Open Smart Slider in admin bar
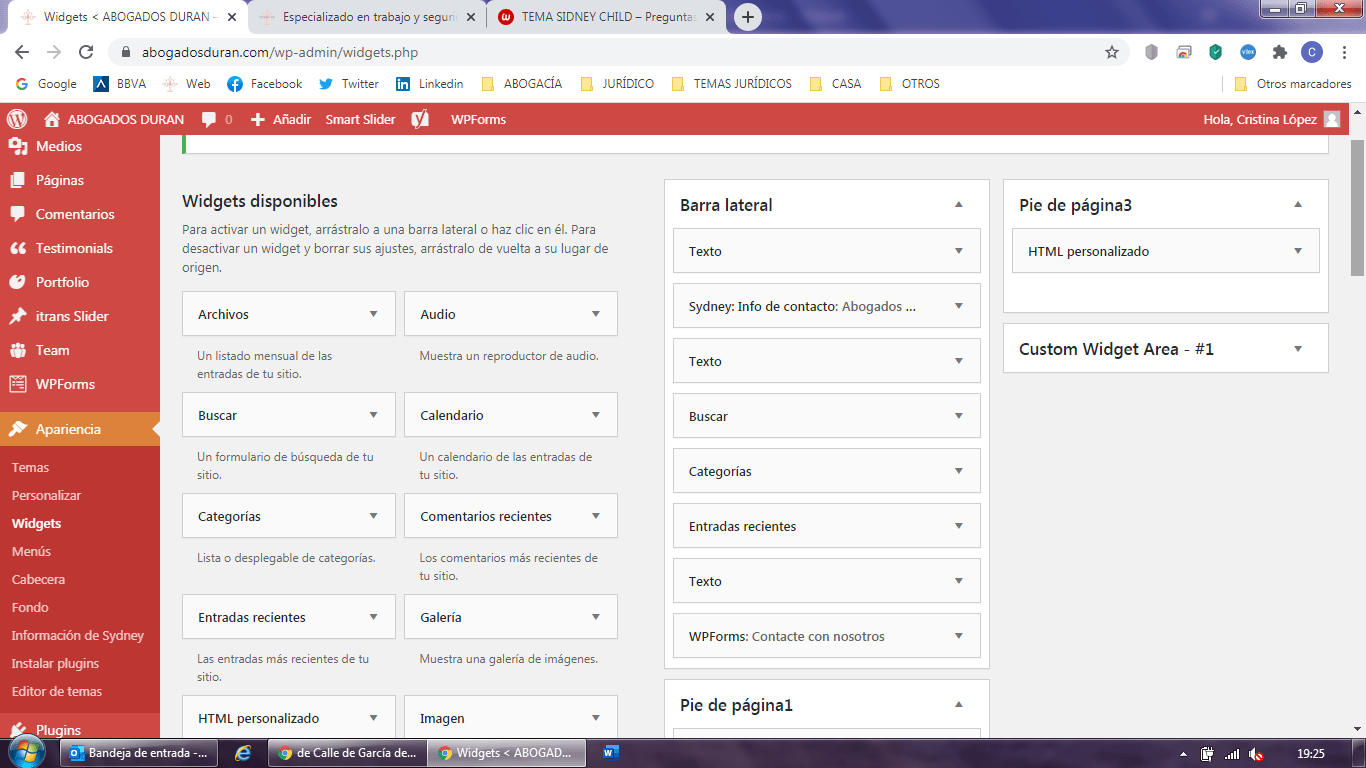This screenshot has width=1366, height=768. (360, 119)
